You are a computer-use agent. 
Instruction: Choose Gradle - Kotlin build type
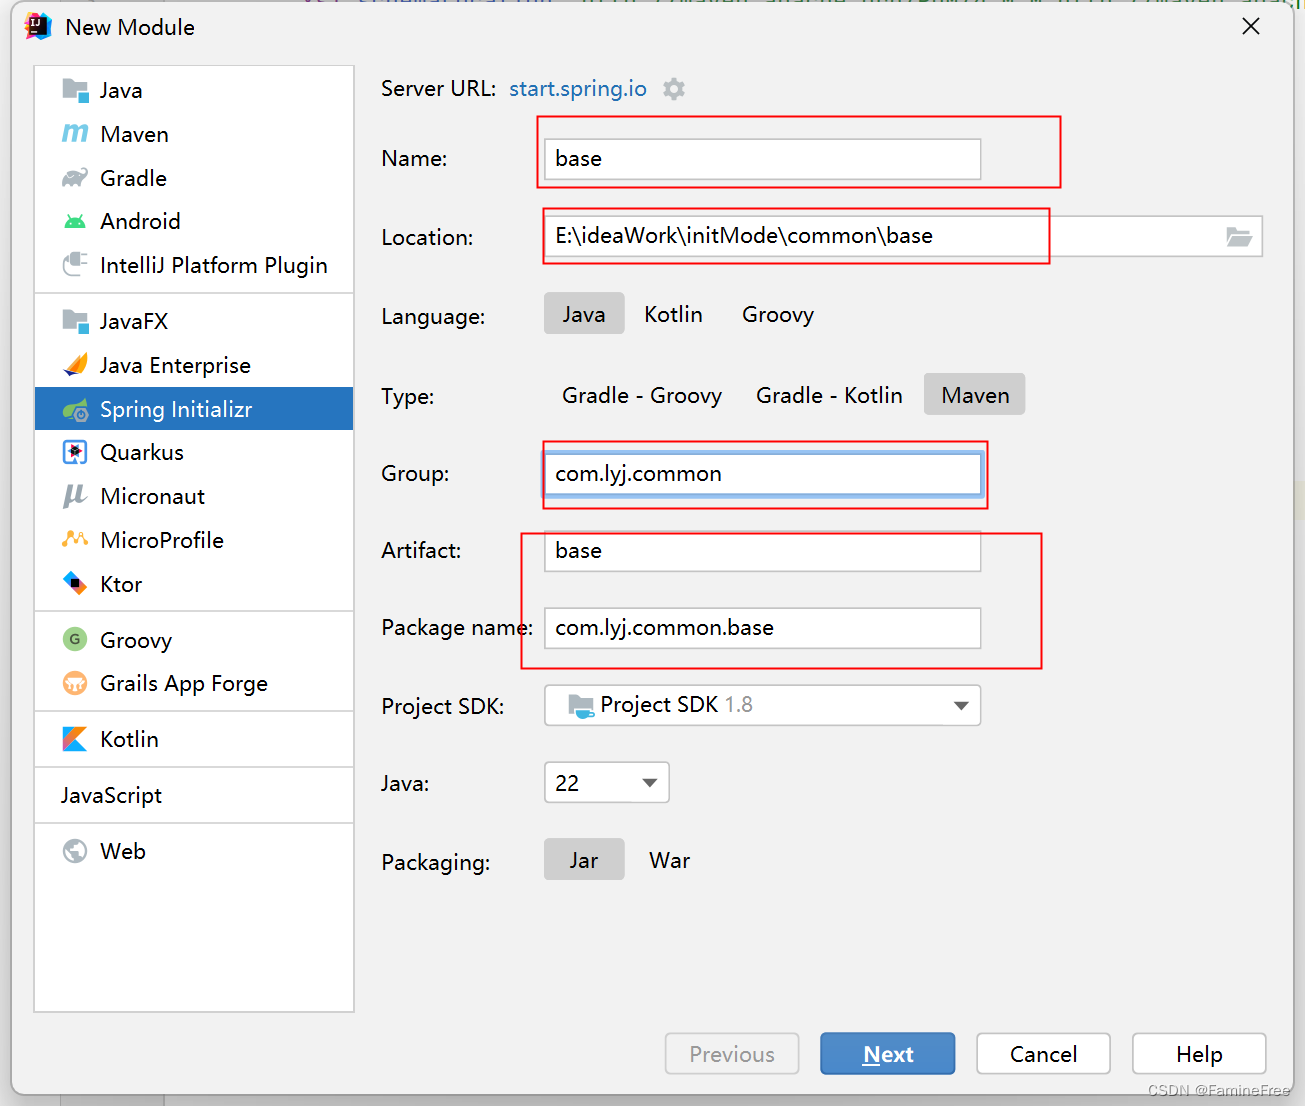tap(829, 395)
